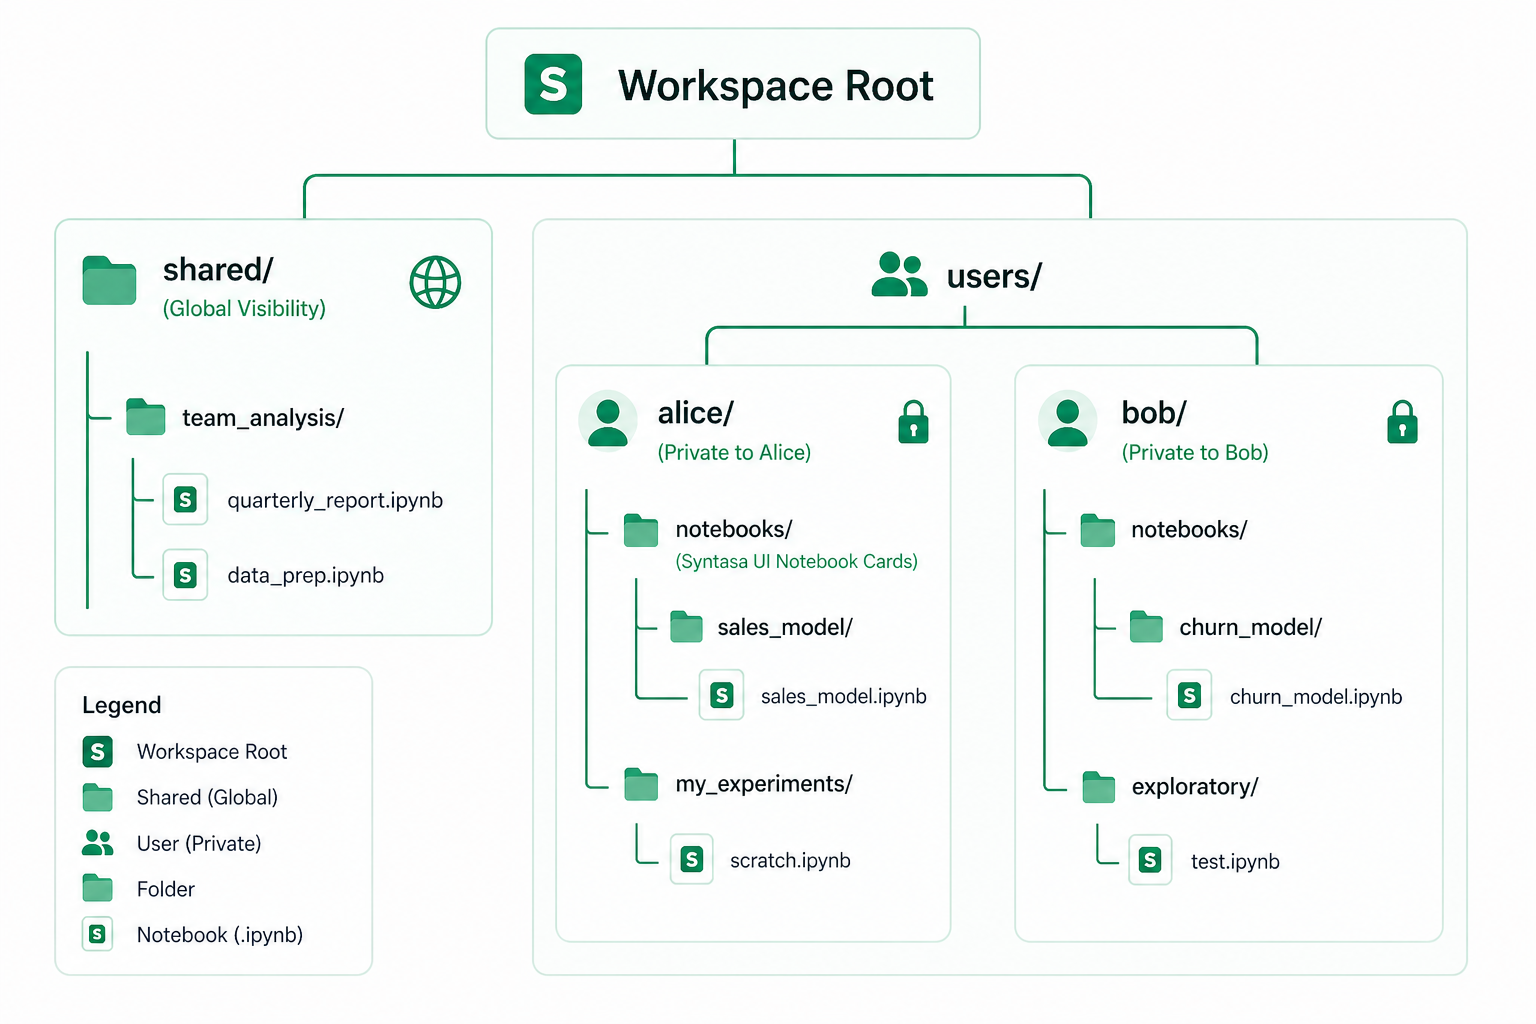Click the globe icon for shared visibility
This screenshot has width=1536, height=1024.
pos(435,282)
